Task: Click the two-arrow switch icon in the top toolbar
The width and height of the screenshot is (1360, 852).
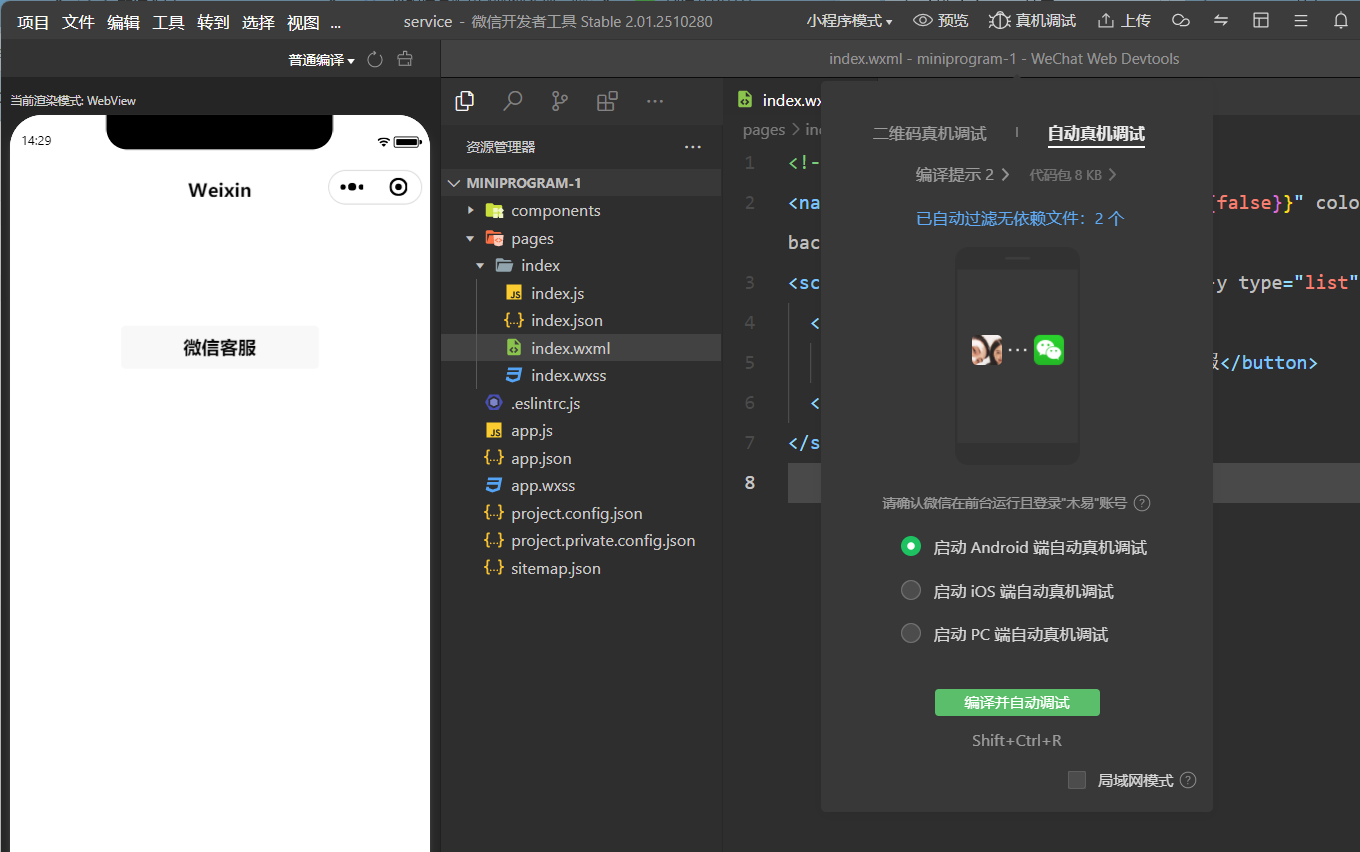Action: point(1221,21)
